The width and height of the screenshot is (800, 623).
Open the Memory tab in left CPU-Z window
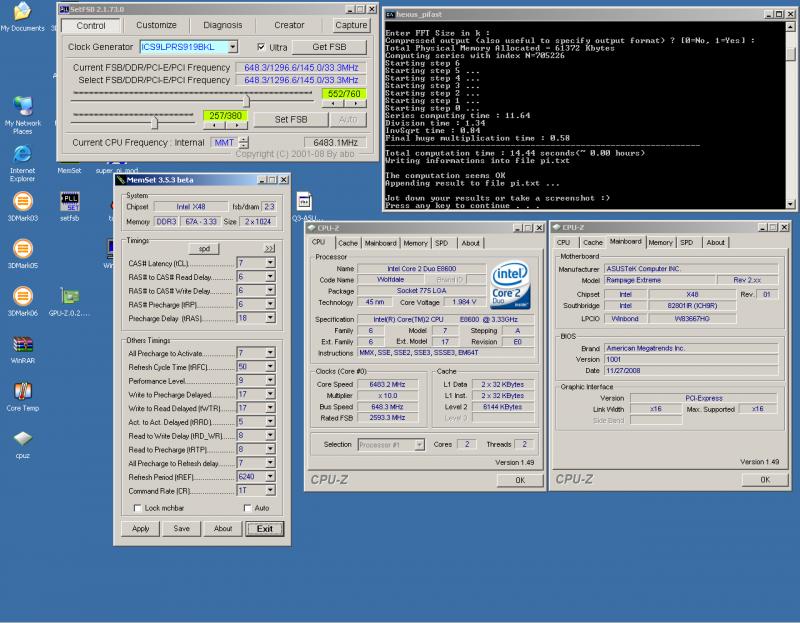tap(416, 243)
